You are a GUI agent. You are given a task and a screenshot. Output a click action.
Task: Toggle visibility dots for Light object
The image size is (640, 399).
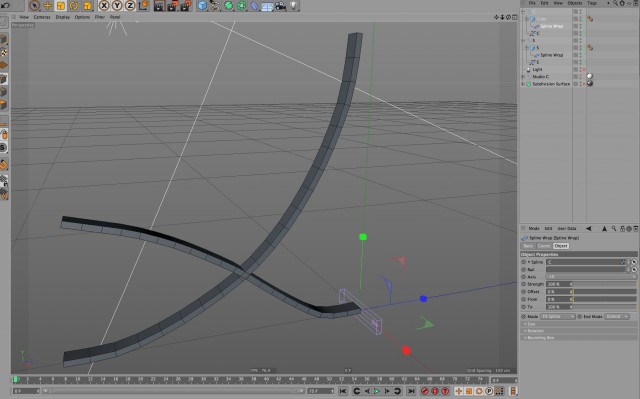coord(580,69)
